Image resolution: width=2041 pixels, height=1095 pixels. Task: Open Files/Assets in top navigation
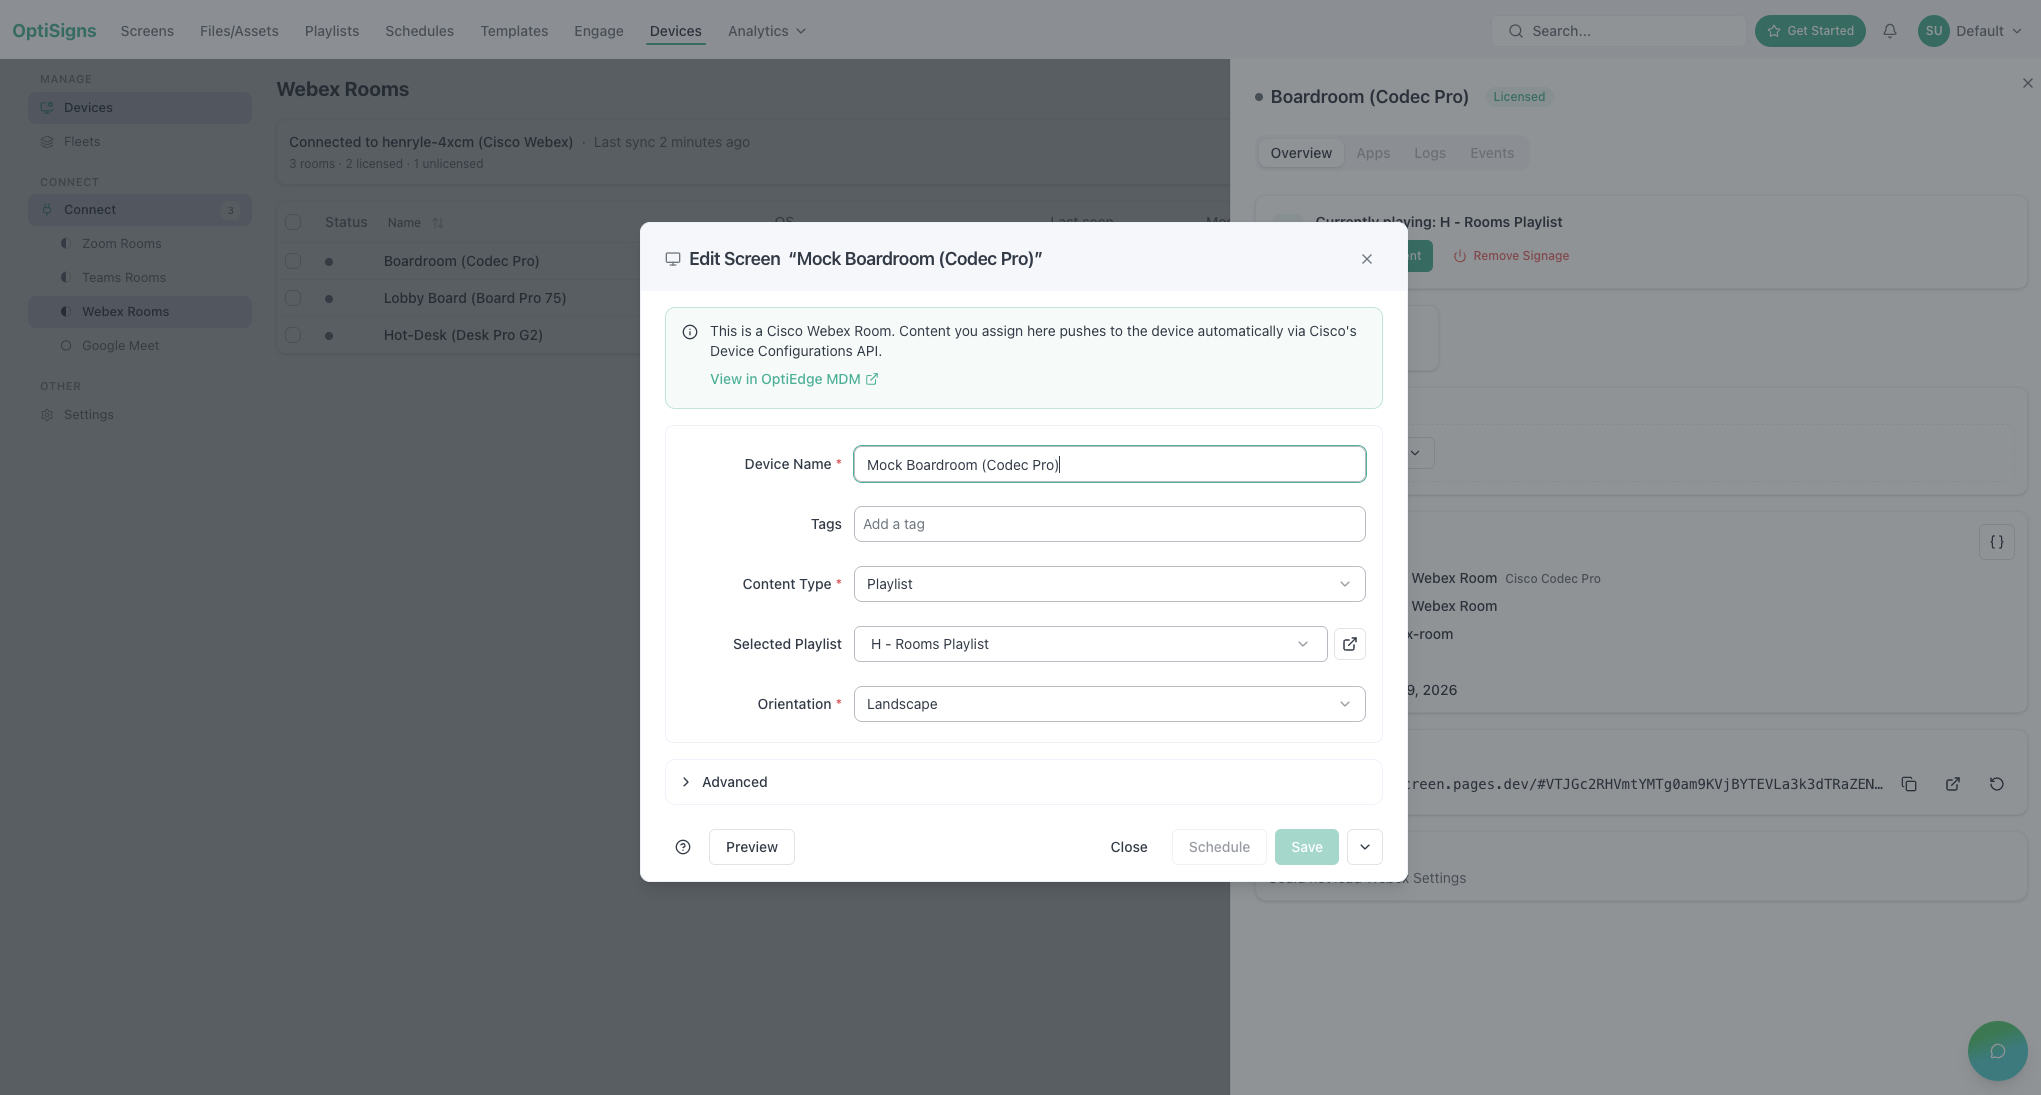coord(239,31)
